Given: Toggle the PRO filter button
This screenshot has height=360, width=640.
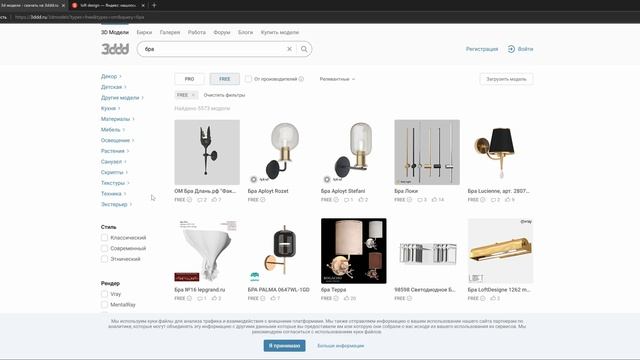Looking at the screenshot, I should pyautogui.click(x=189, y=79).
